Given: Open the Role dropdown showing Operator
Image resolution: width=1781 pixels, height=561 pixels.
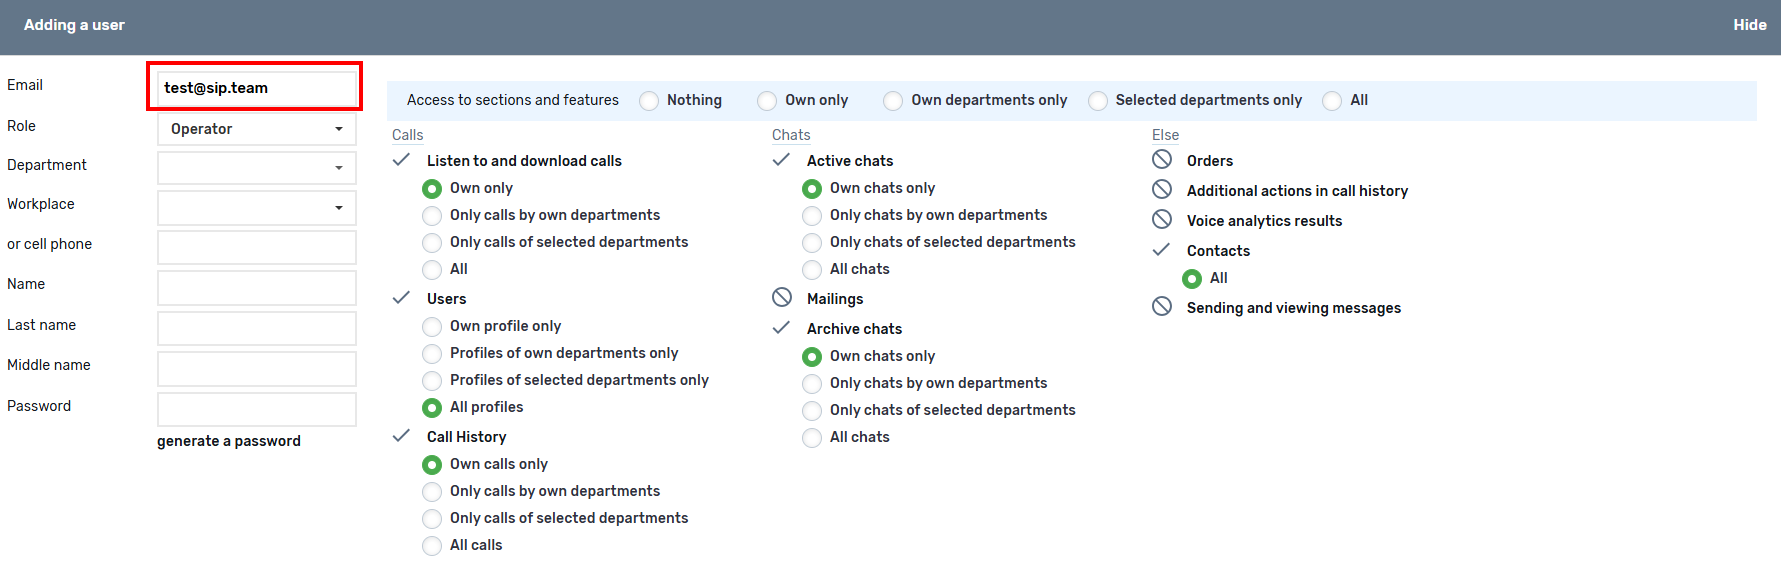Looking at the screenshot, I should point(257,129).
